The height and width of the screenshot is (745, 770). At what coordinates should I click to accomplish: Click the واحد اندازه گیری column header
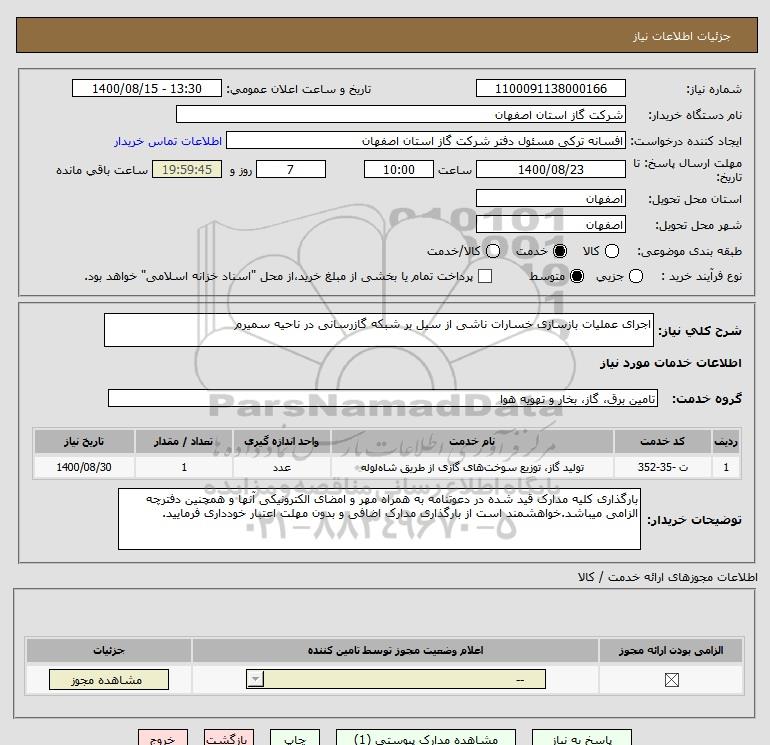(x=282, y=441)
